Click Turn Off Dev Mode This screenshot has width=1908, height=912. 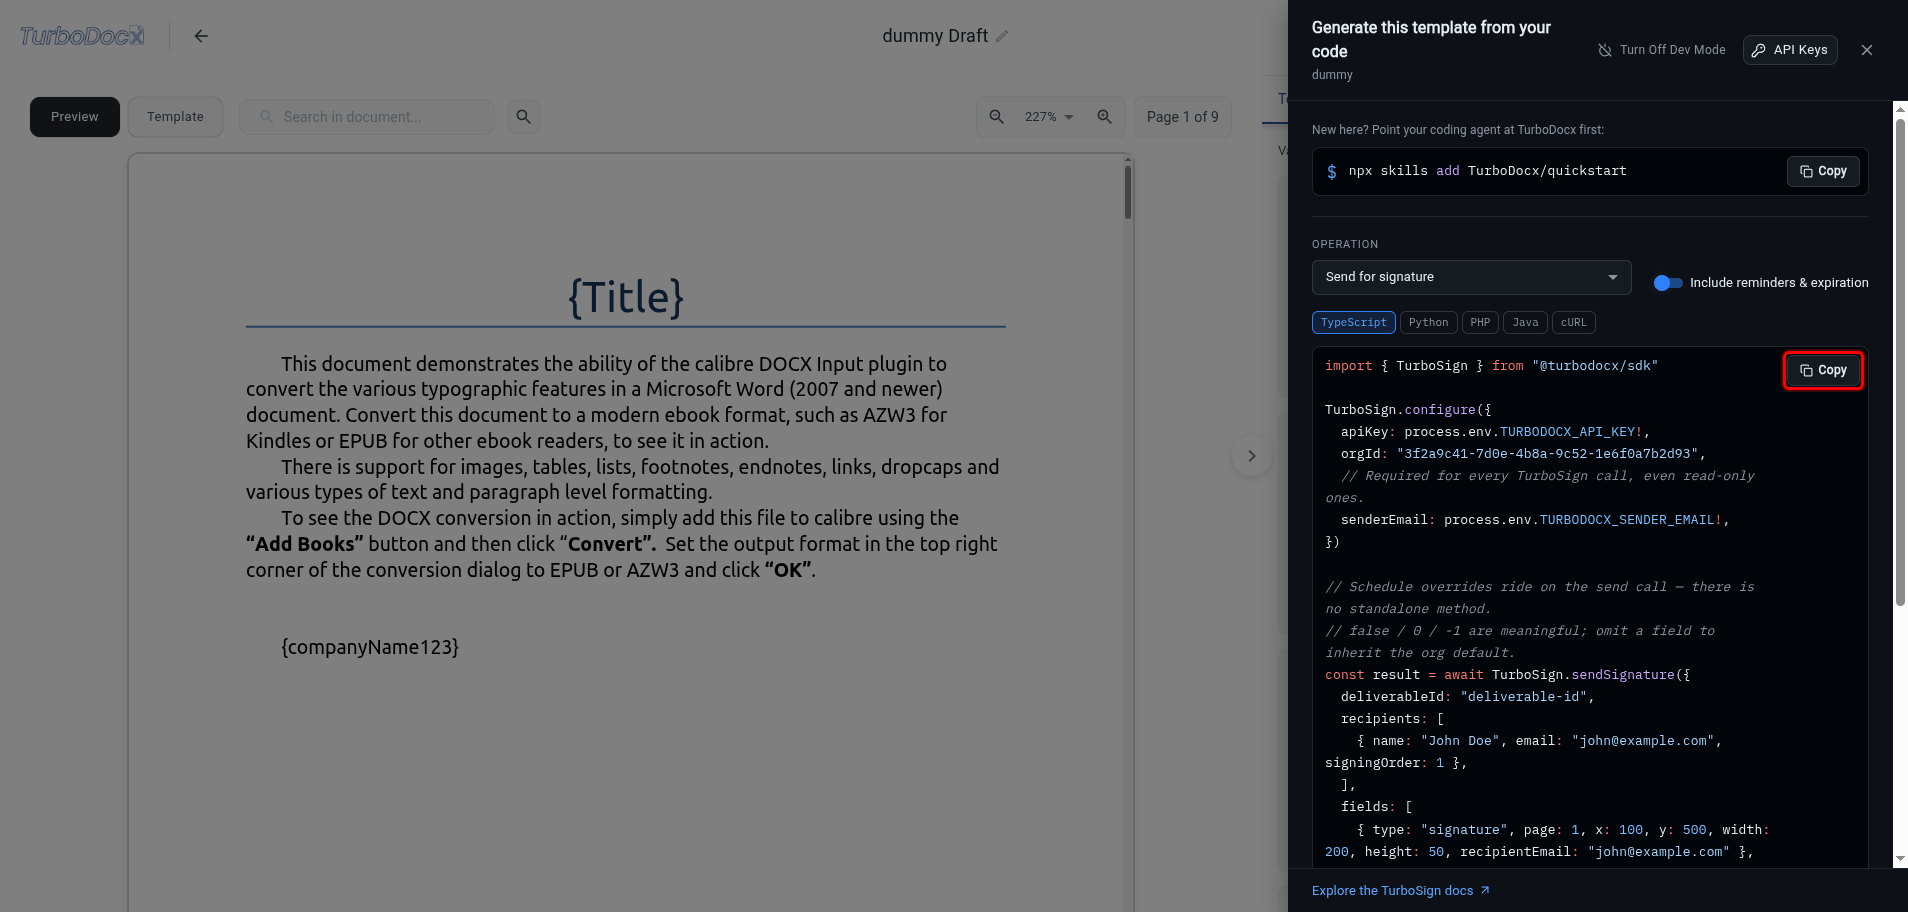1661,50
